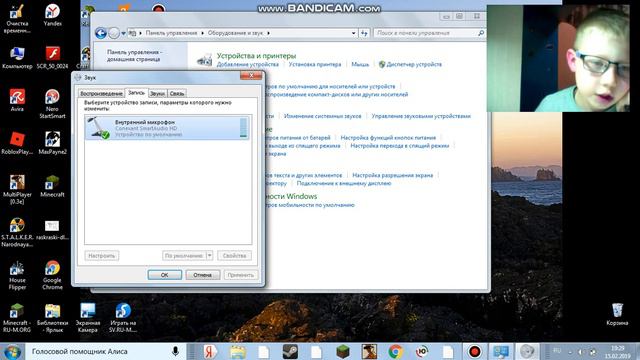Screen dimensions: 640x360
Task: Open the raskraski-dl desktop file
Action: click(x=52, y=229)
